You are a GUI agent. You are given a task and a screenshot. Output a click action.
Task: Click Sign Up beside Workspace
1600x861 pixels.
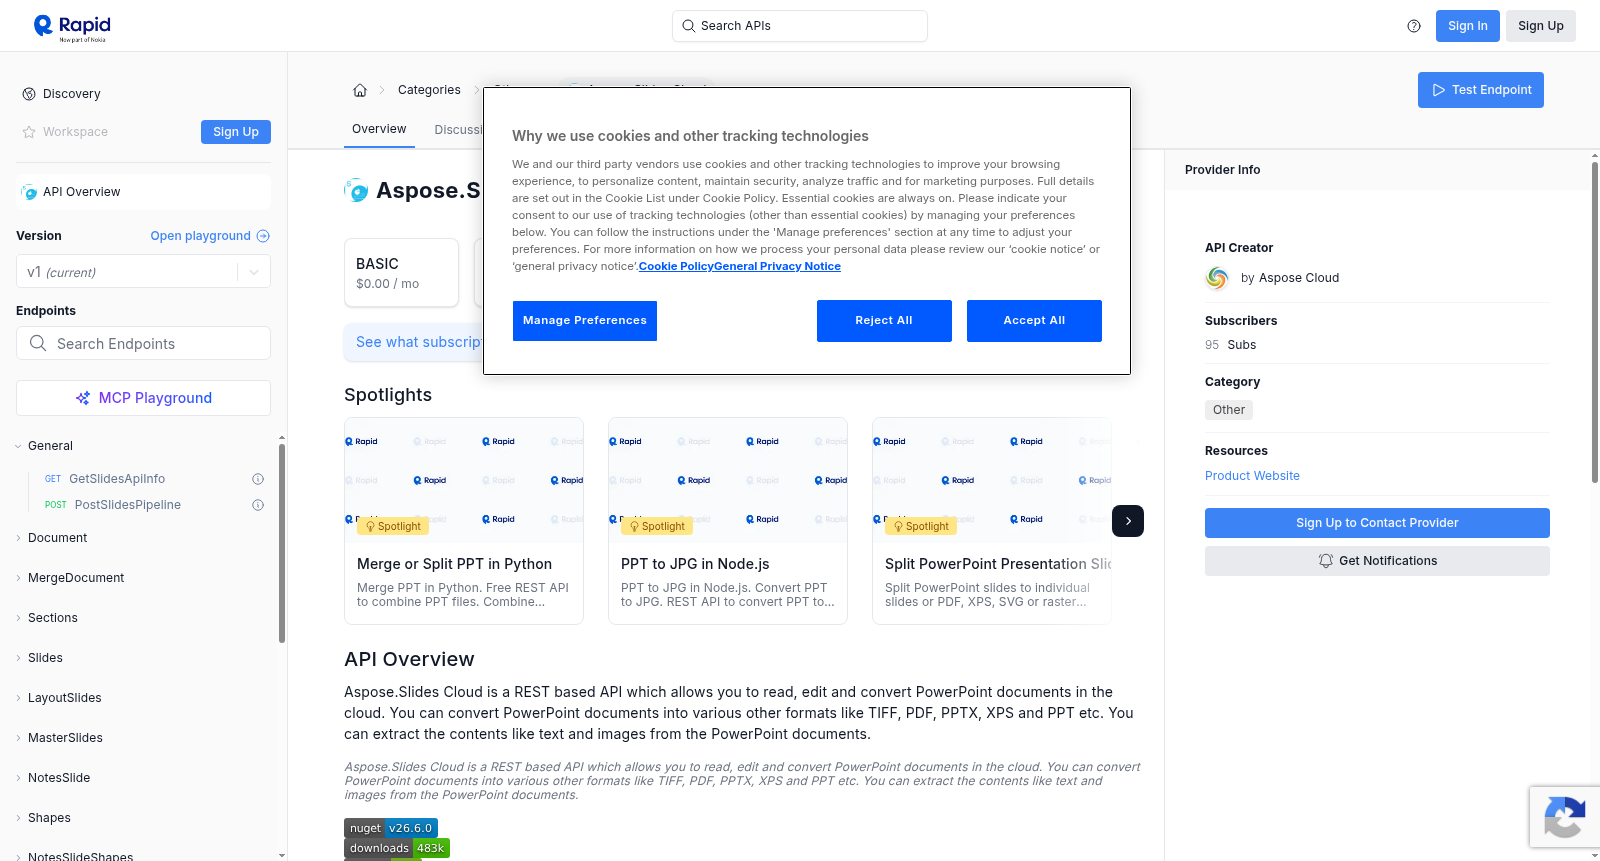point(236,132)
